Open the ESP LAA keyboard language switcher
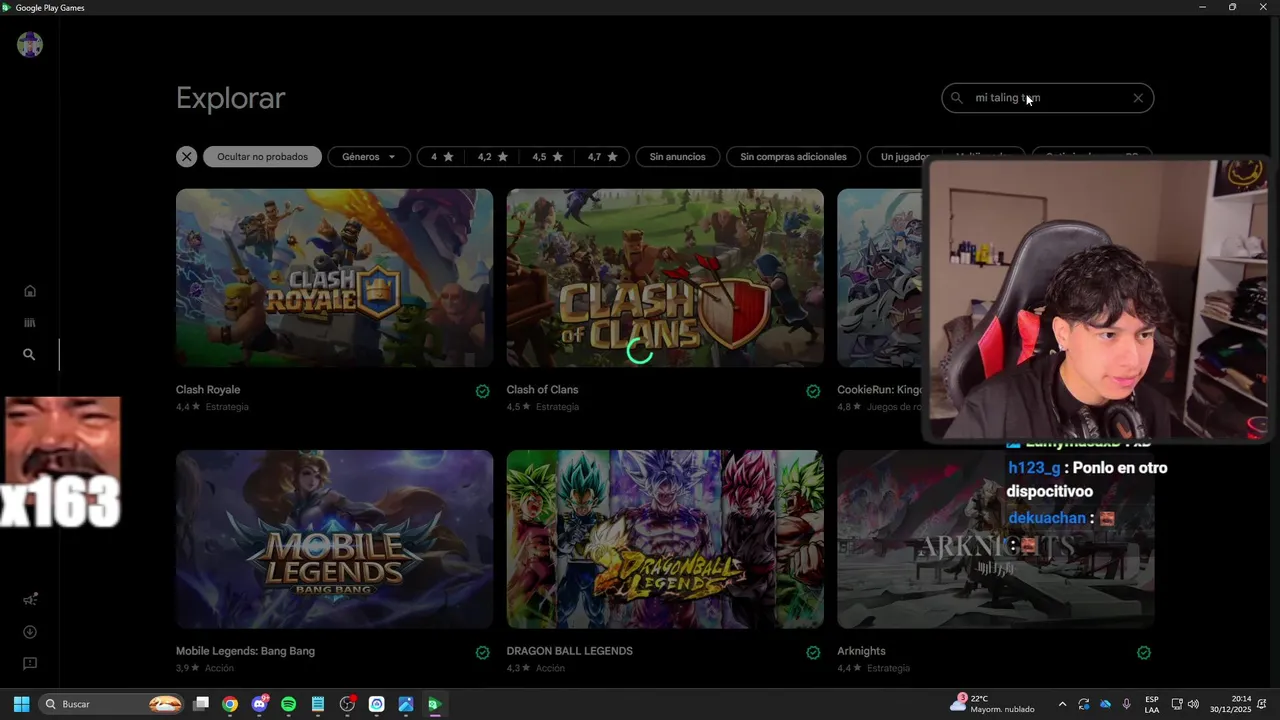Image resolution: width=1280 pixels, height=720 pixels. tap(1152, 704)
